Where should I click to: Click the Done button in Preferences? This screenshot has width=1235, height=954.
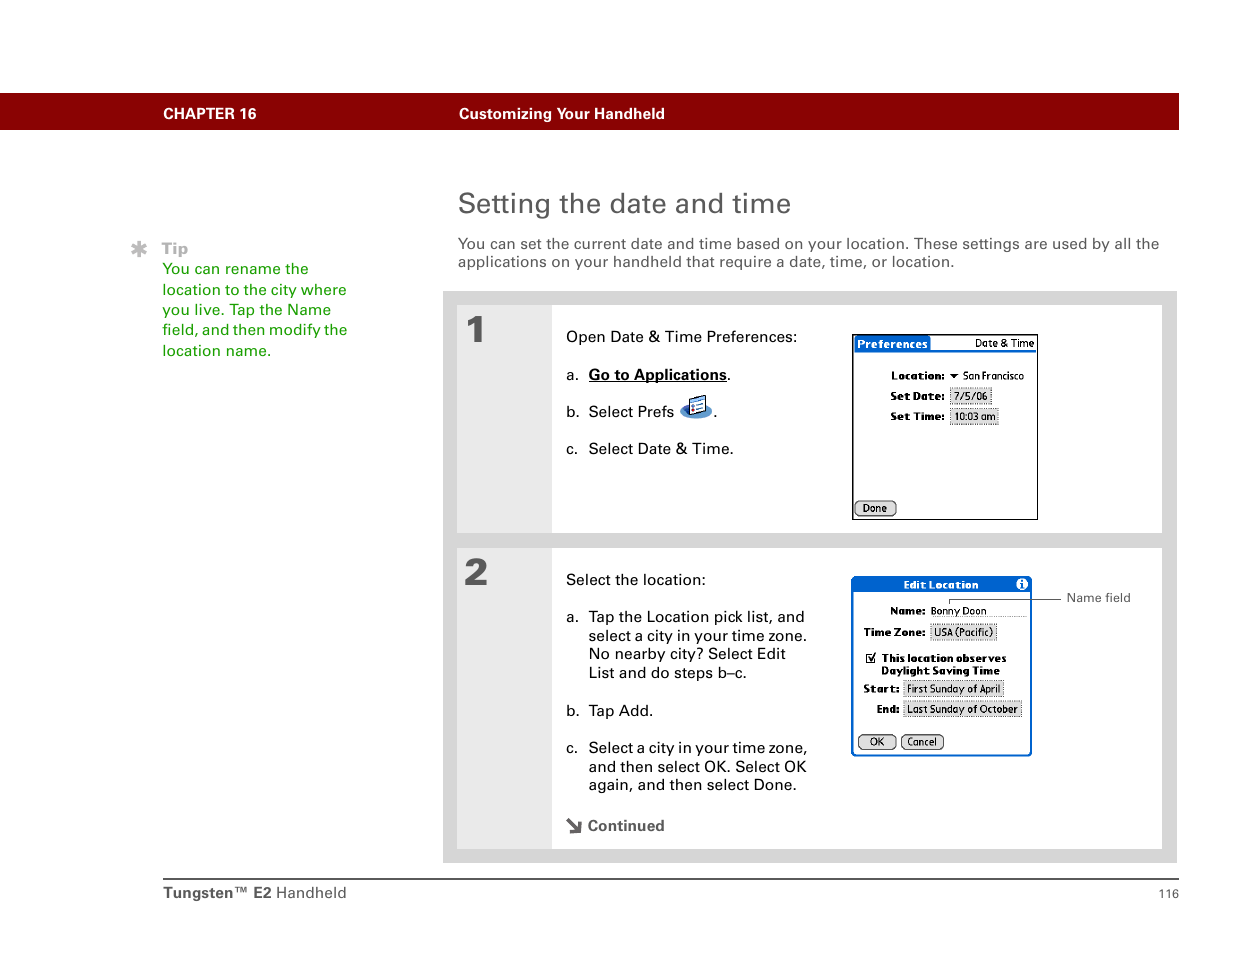(875, 508)
